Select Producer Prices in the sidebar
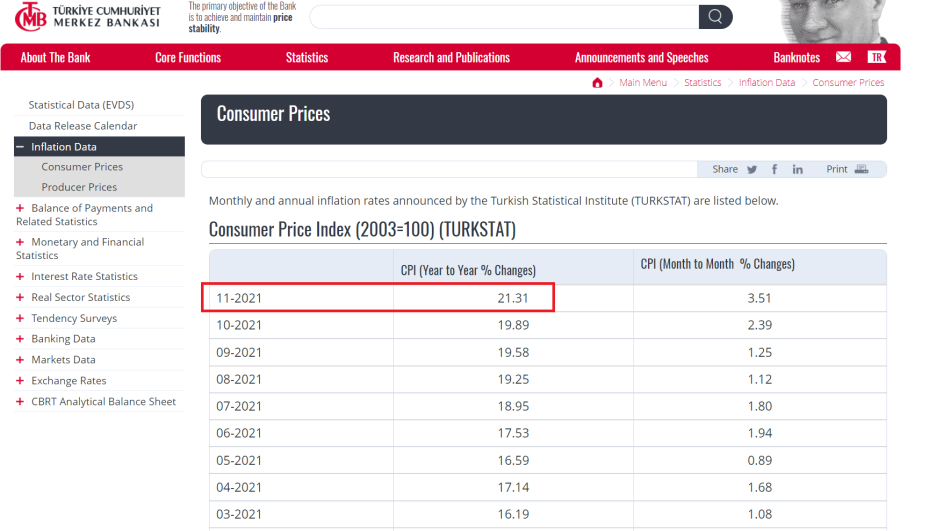The height and width of the screenshot is (531, 936). pos(79,187)
